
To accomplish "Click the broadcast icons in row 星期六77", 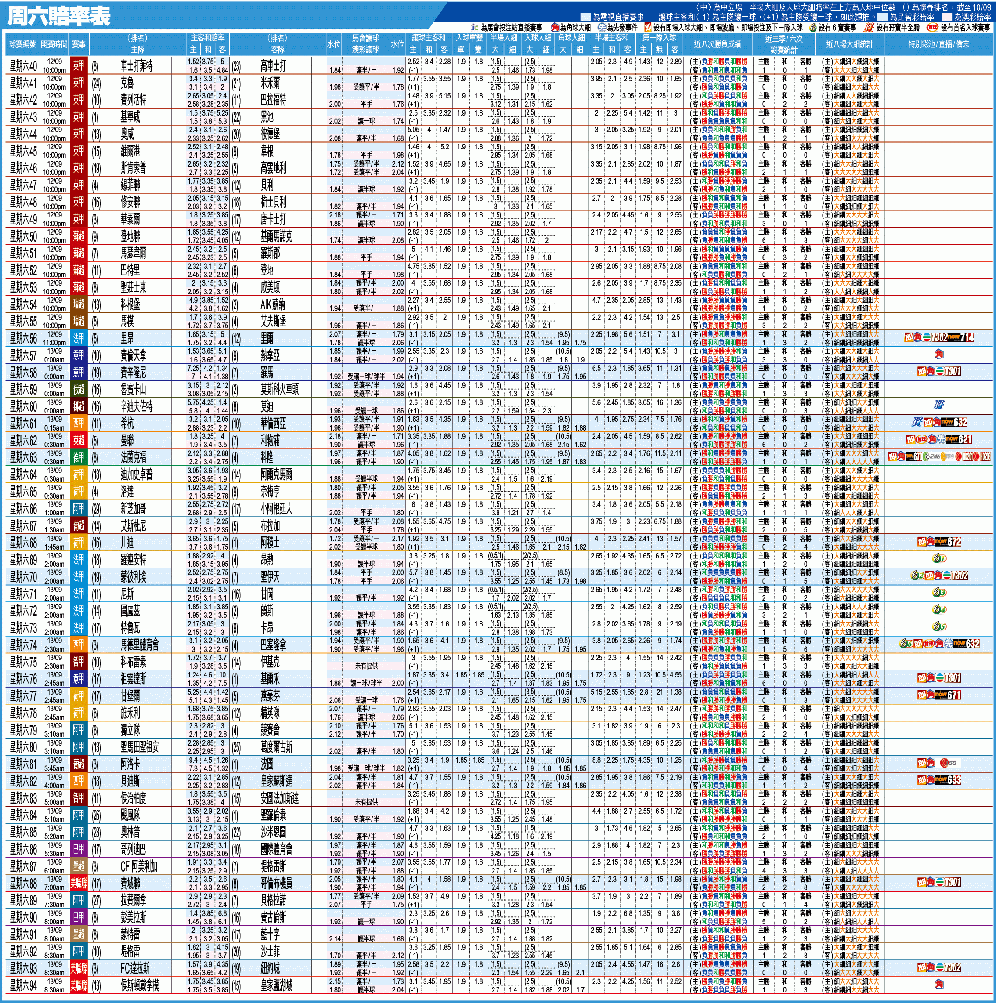I will point(938,694).
